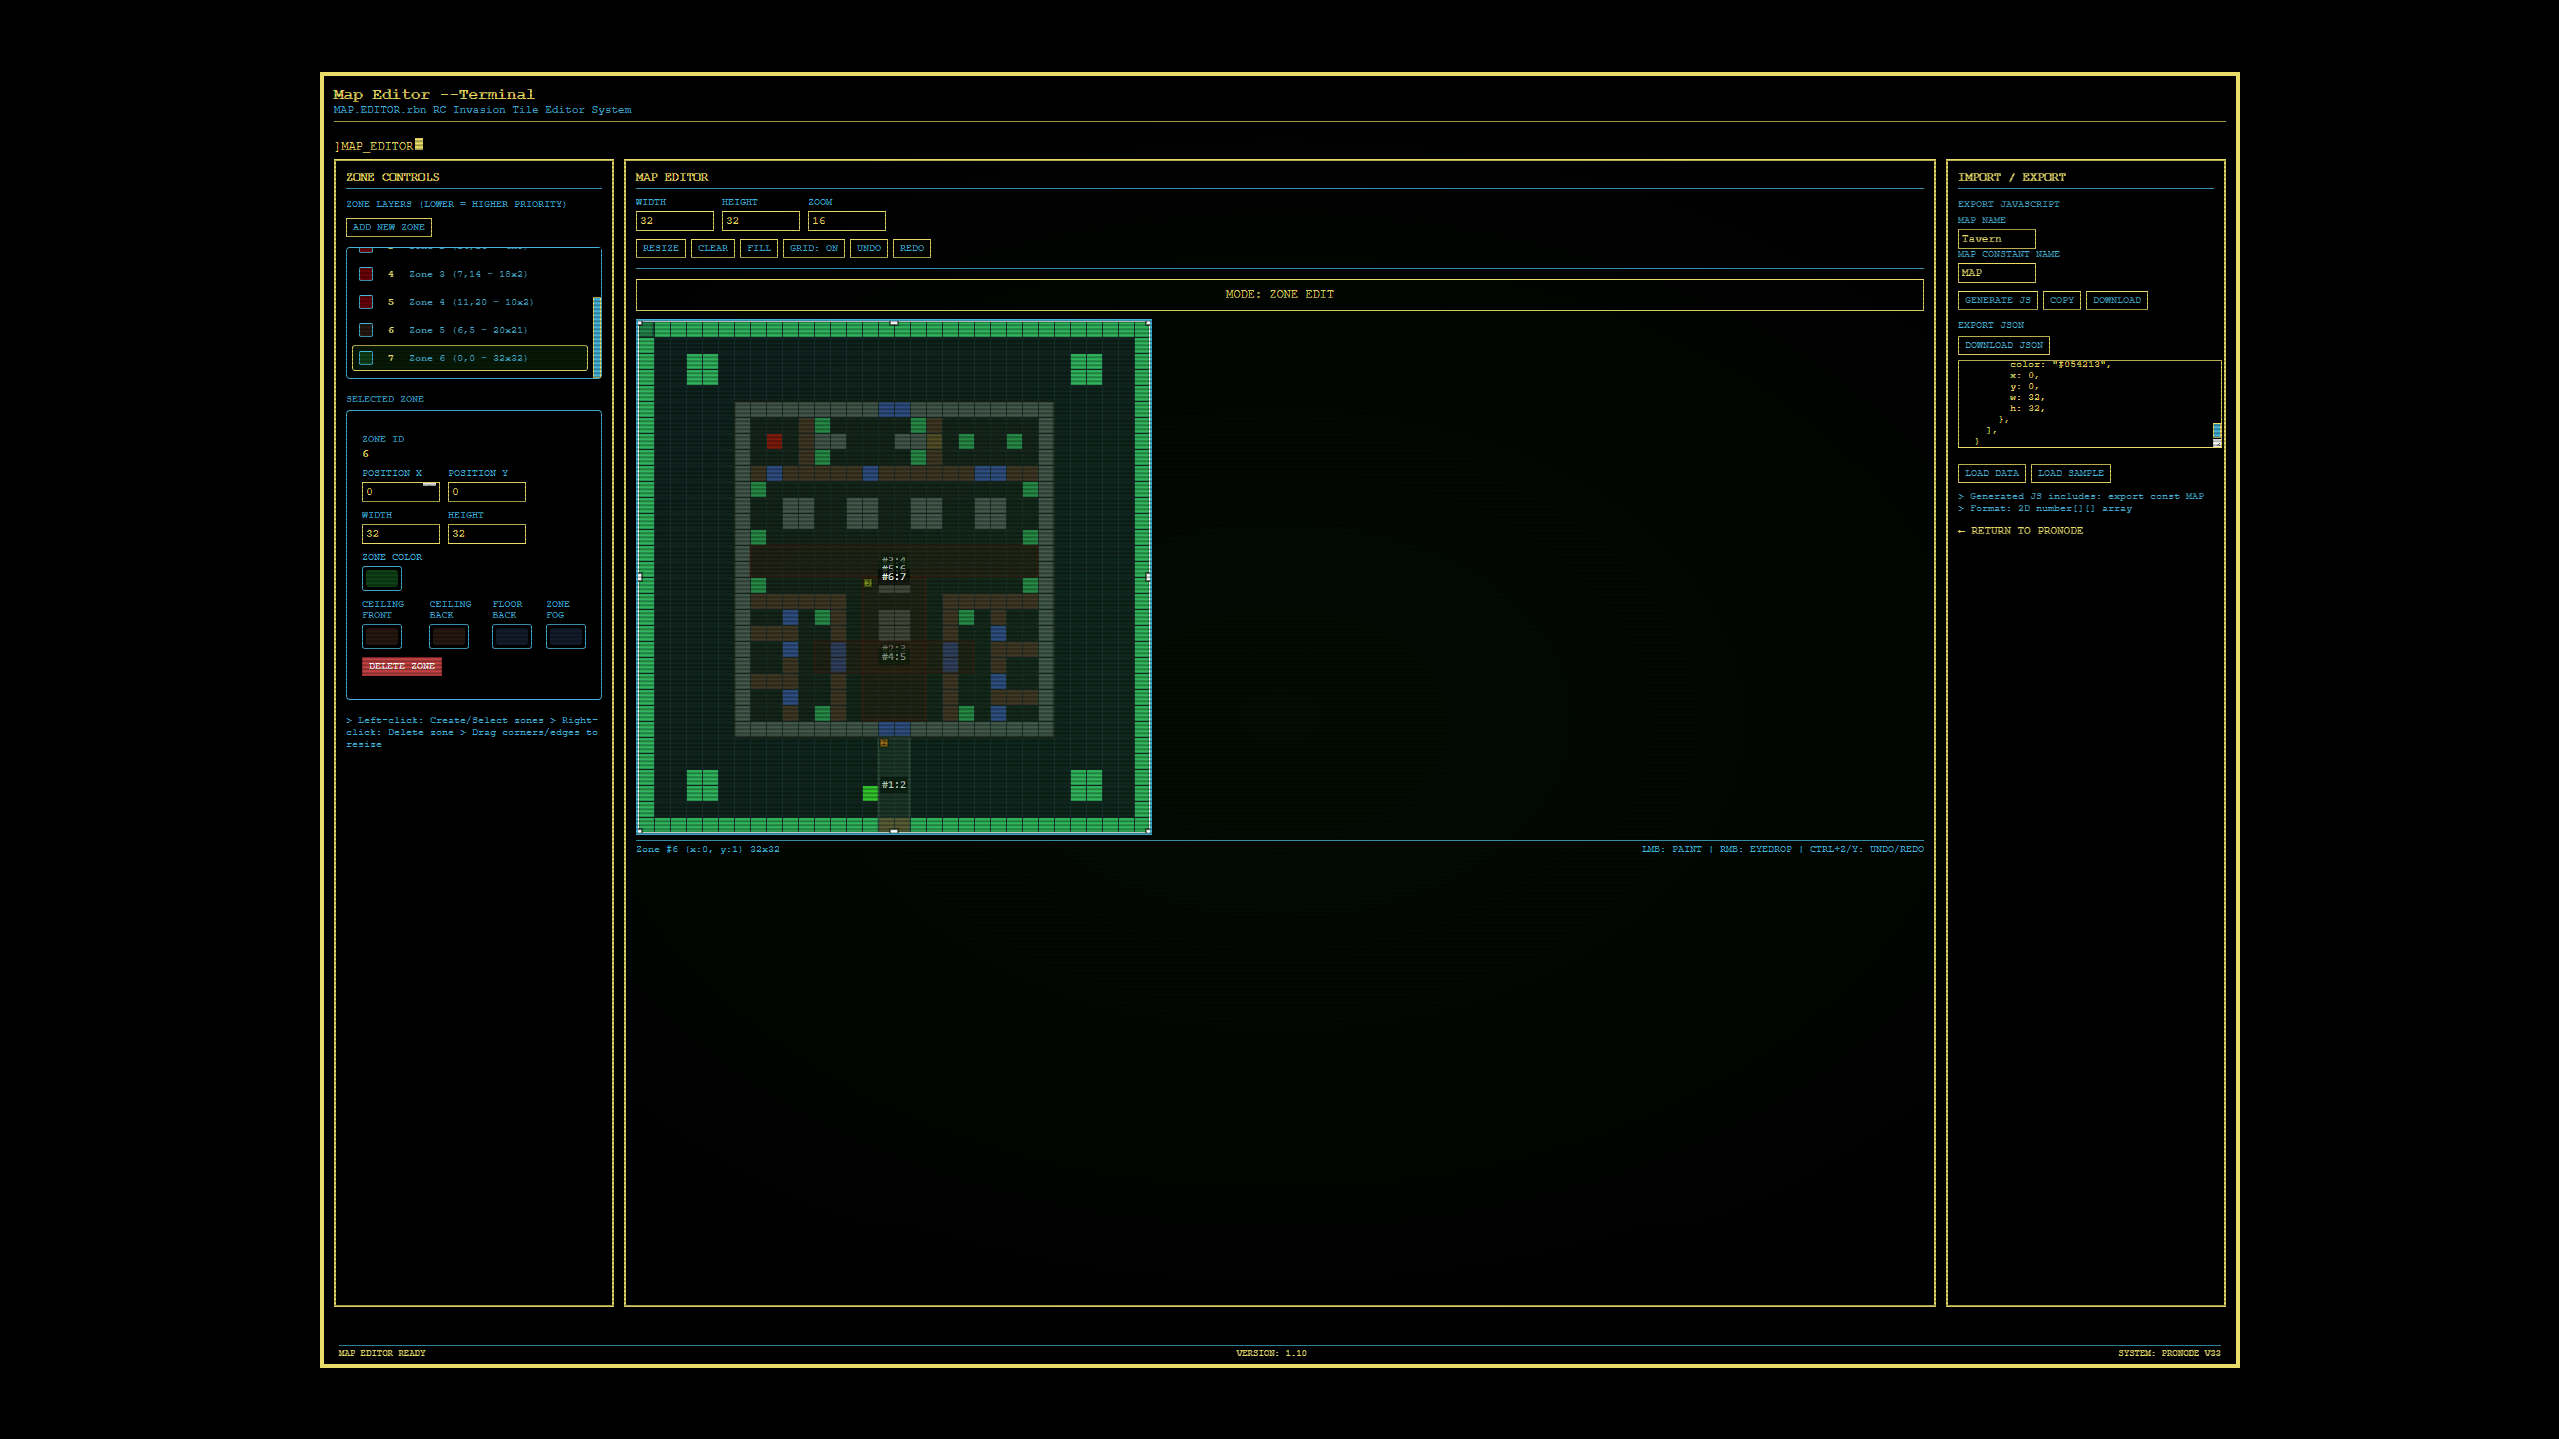Click the red swatch beside Zone 4

point(366,302)
